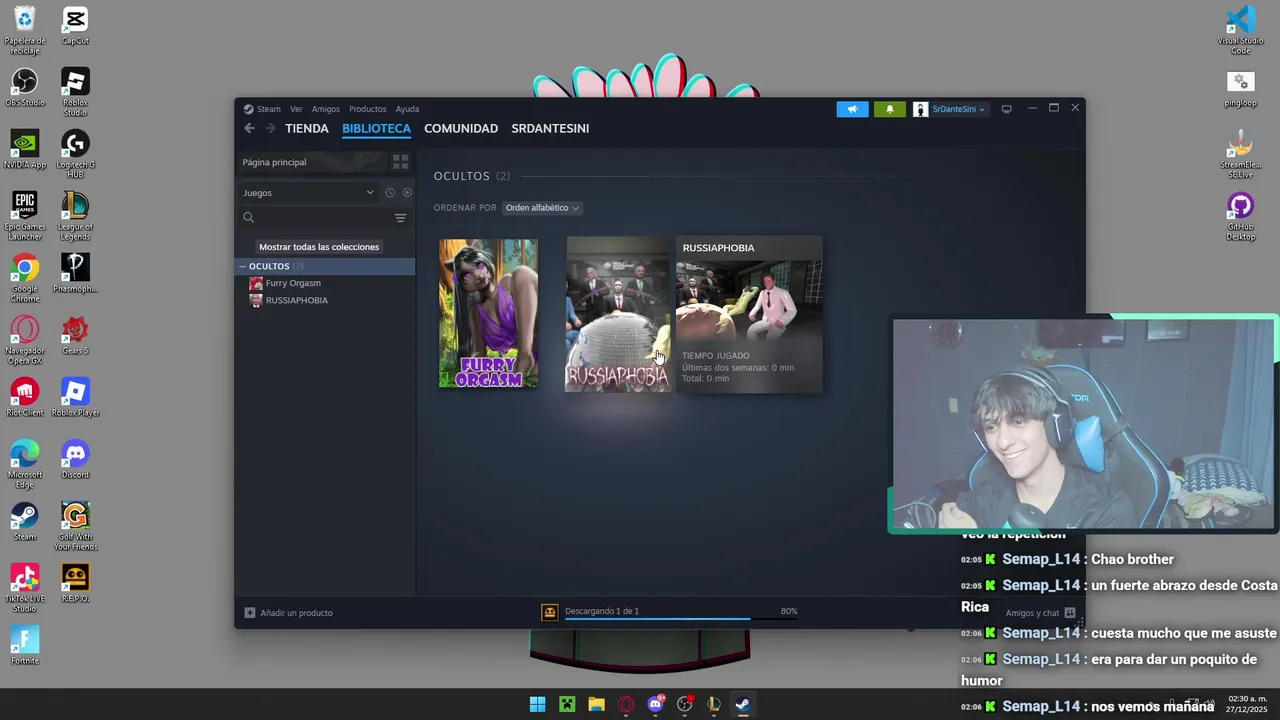The image size is (1280, 720).
Task: Open Discord from the taskbar
Action: (x=655, y=704)
